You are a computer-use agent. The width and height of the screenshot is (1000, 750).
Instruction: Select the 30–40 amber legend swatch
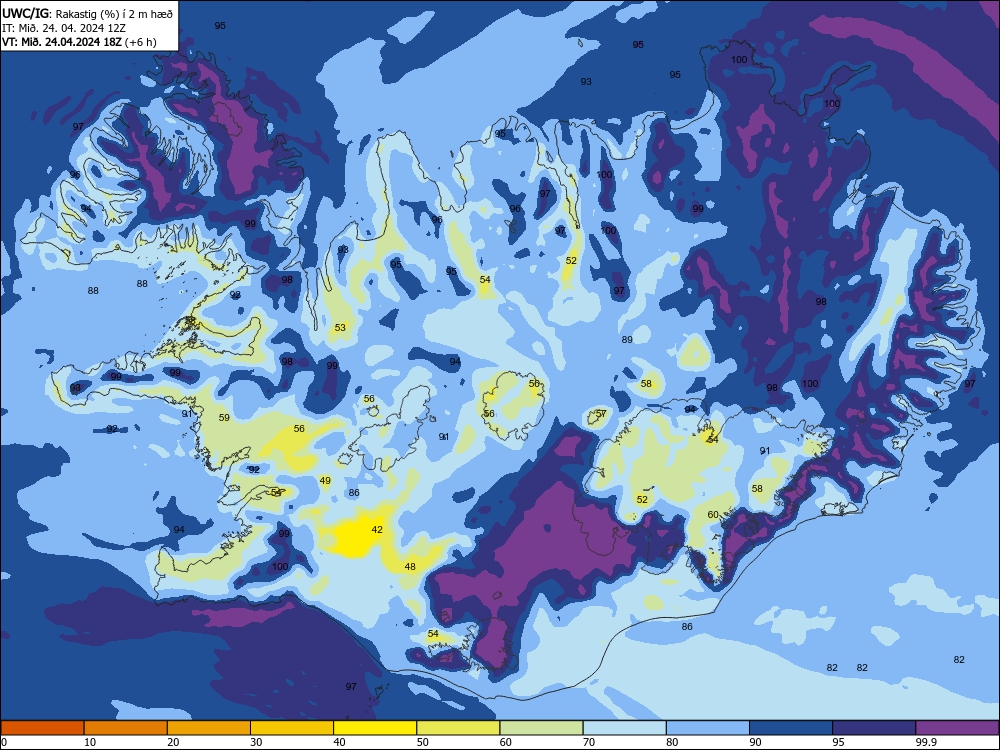292,728
